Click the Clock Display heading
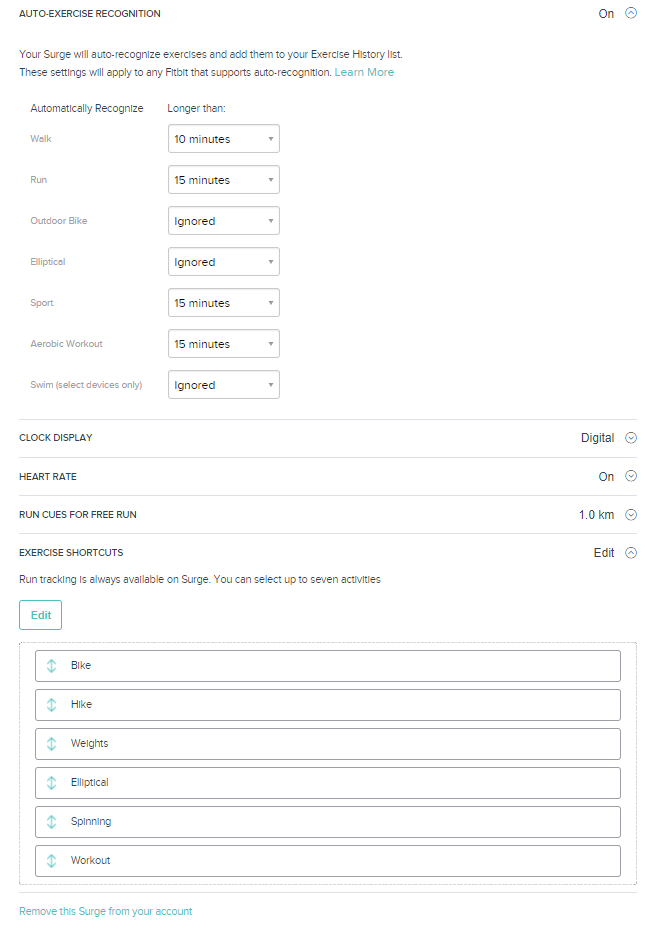664x929 pixels. [56, 438]
